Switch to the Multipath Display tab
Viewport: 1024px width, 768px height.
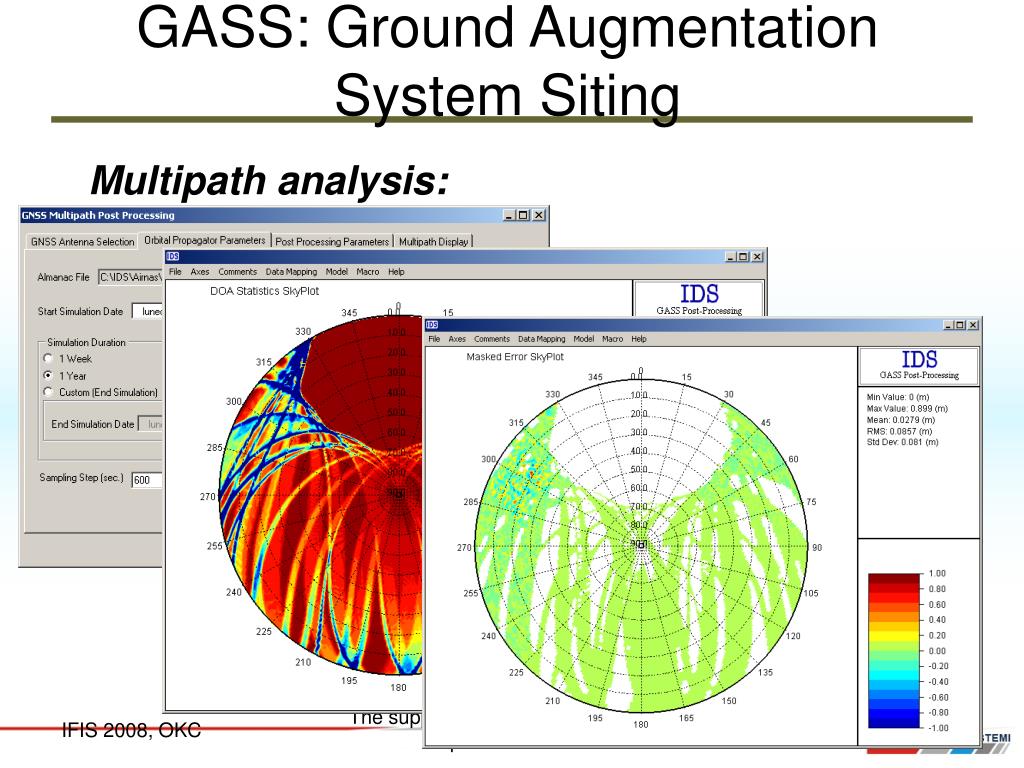tap(434, 241)
